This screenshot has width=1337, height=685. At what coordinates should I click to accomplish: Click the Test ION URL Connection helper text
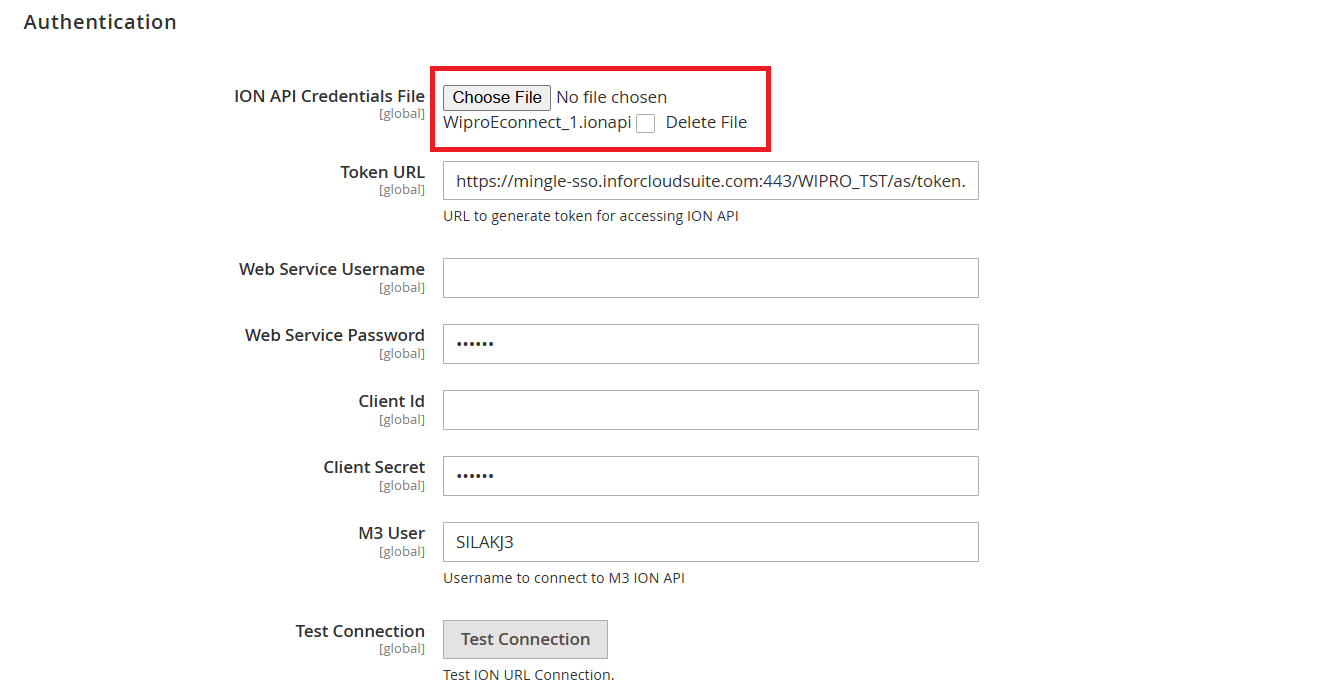click(x=529, y=675)
